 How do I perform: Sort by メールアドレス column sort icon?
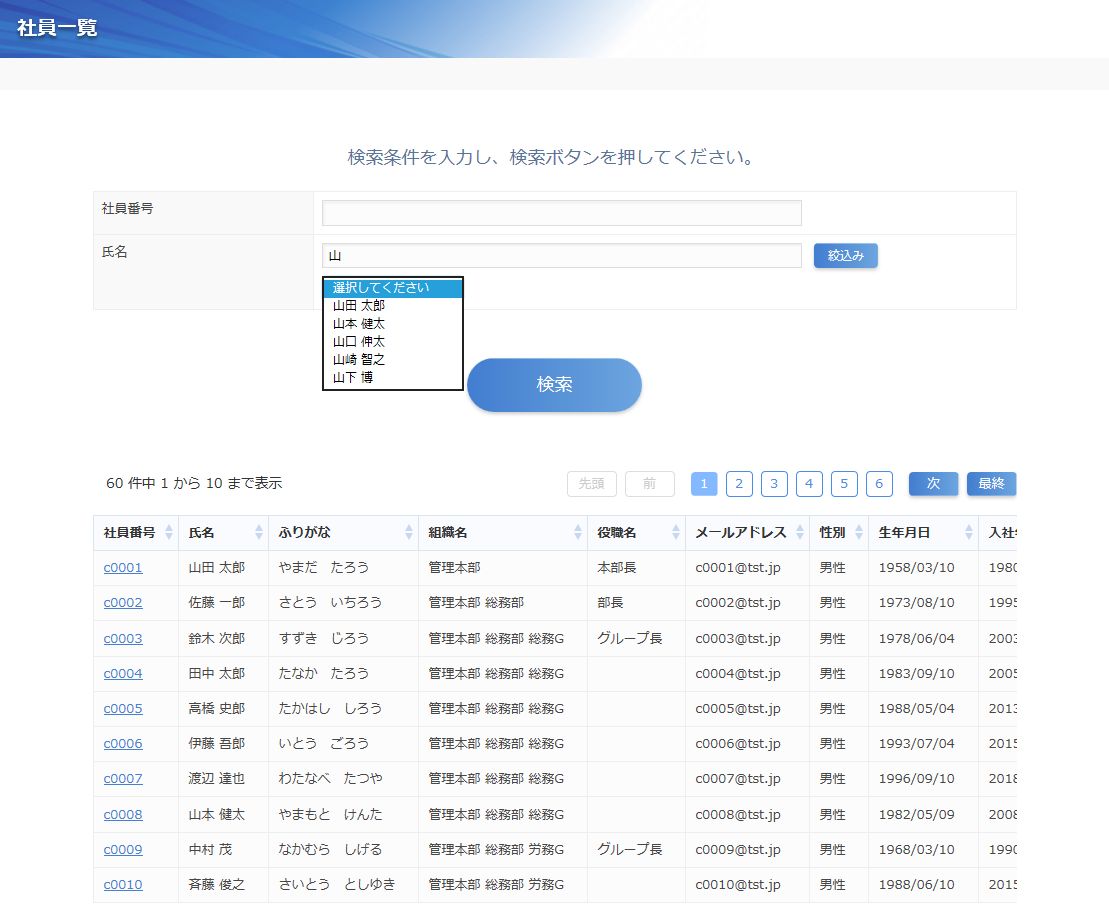click(x=800, y=533)
